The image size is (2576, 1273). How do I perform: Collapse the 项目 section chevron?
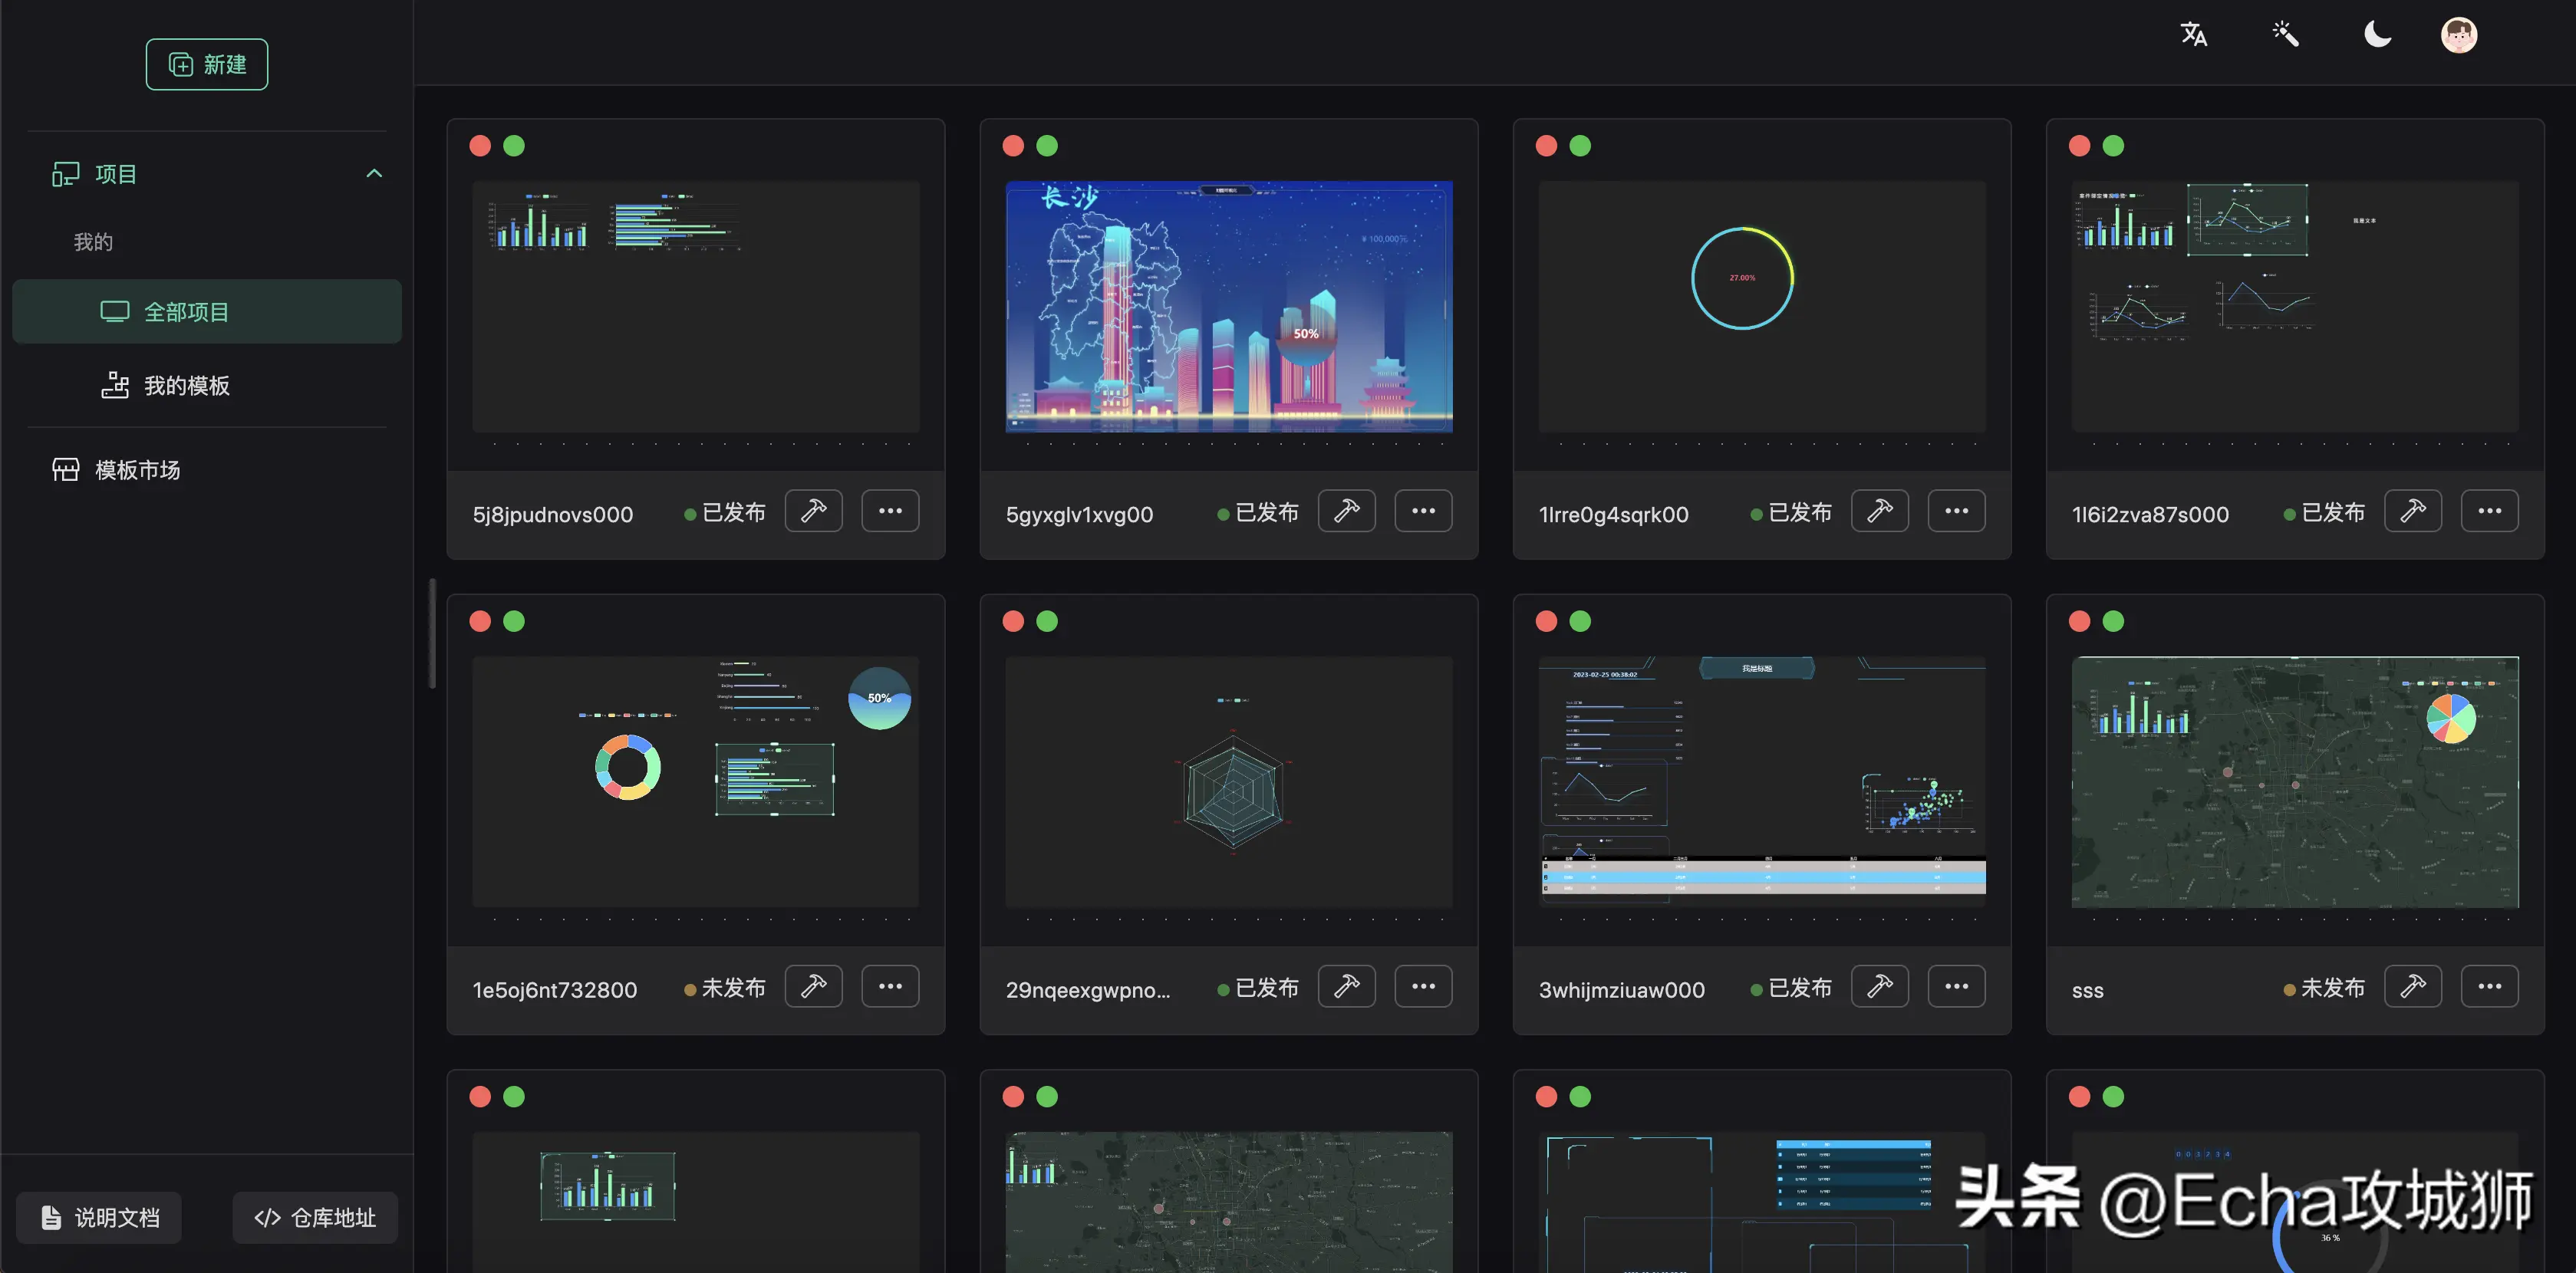pyautogui.click(x=374, y=173)
